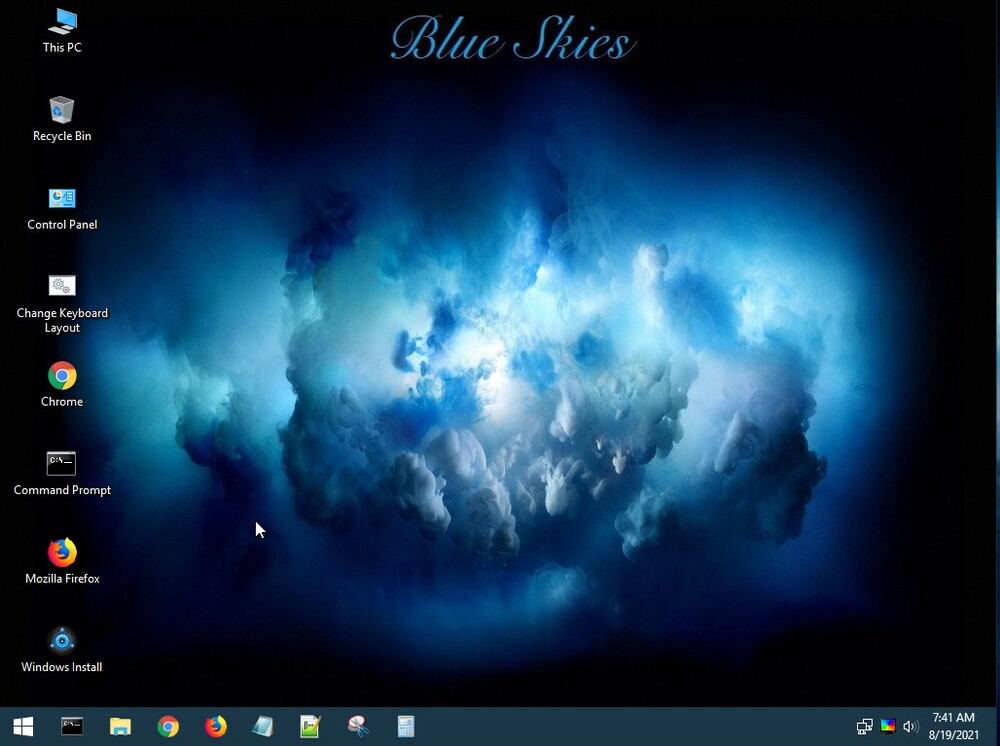Click the network tray icon
Image resolution: width=1000 pixels, height=746 pixels.
[x=864, y=726]
